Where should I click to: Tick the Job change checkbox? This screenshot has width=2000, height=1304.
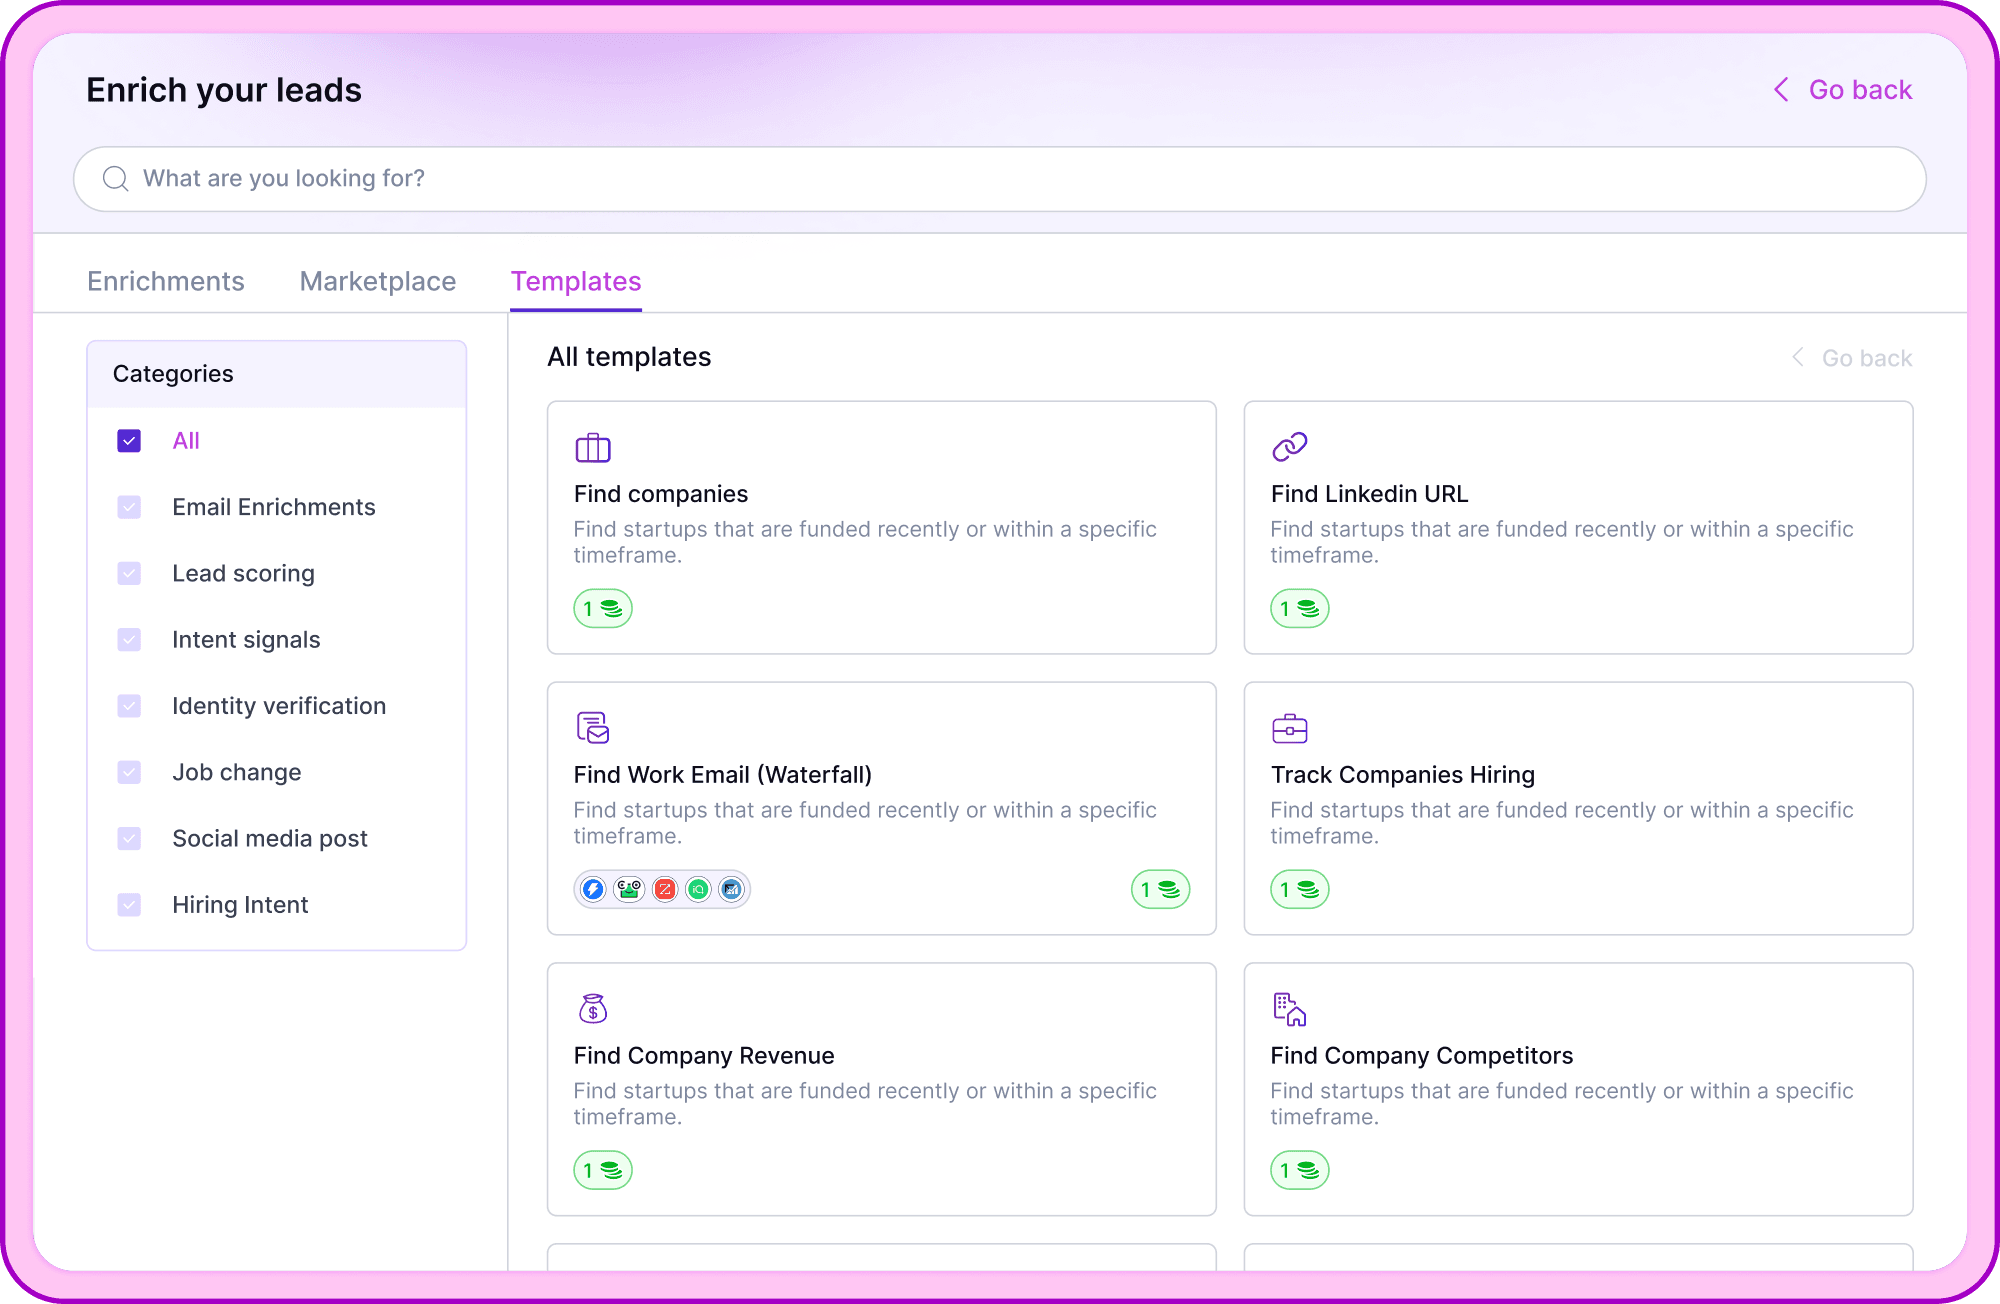[x=129, y=772]
